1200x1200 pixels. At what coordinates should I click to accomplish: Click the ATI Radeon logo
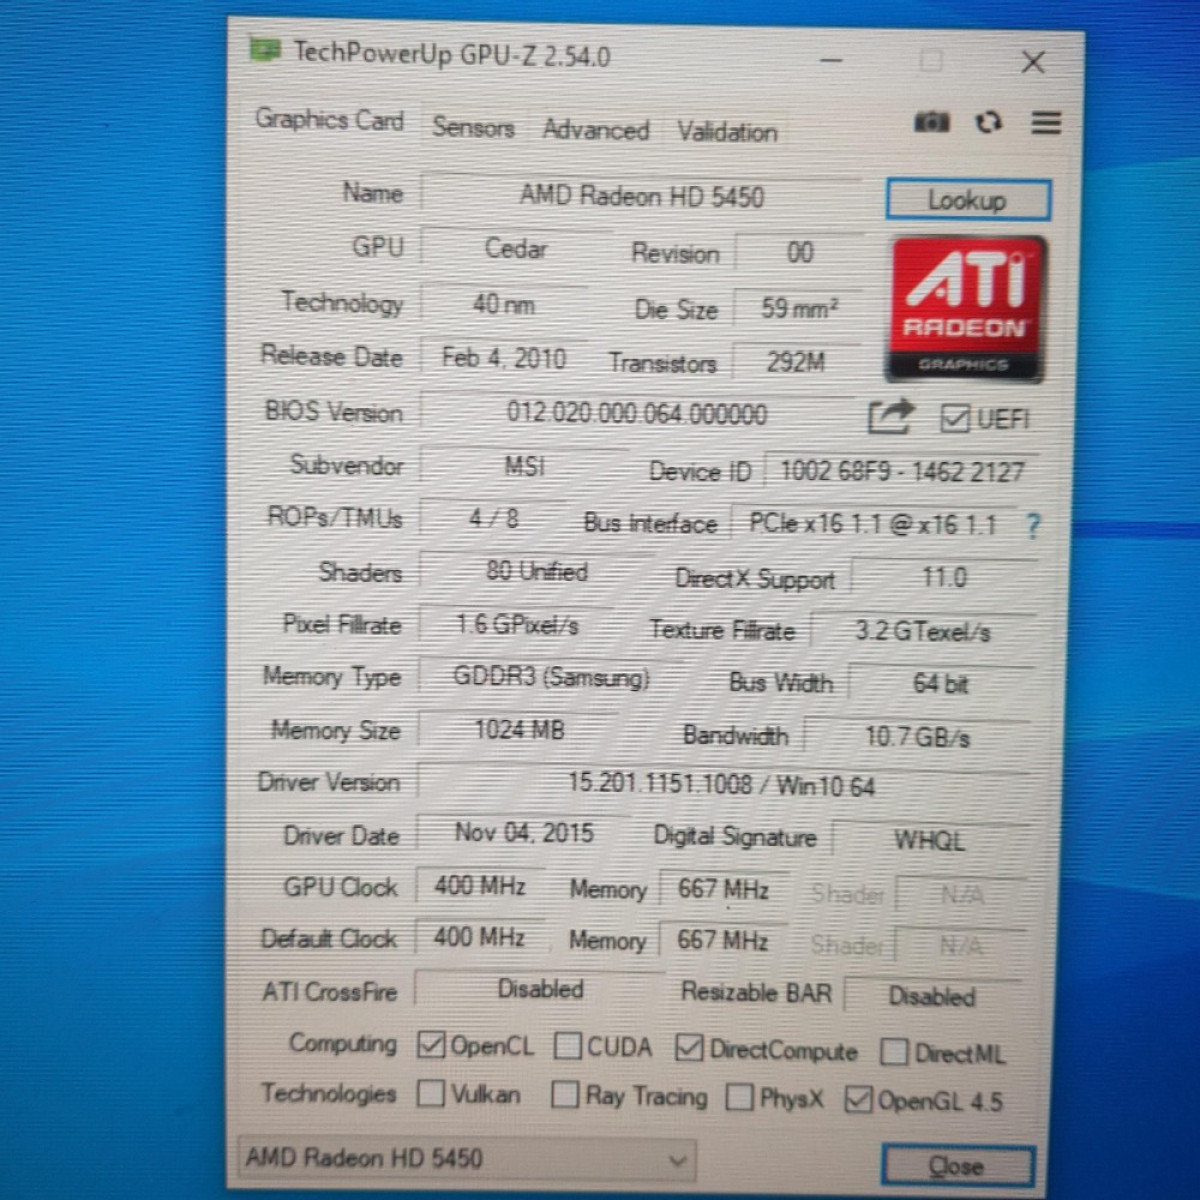click(967, 309)
